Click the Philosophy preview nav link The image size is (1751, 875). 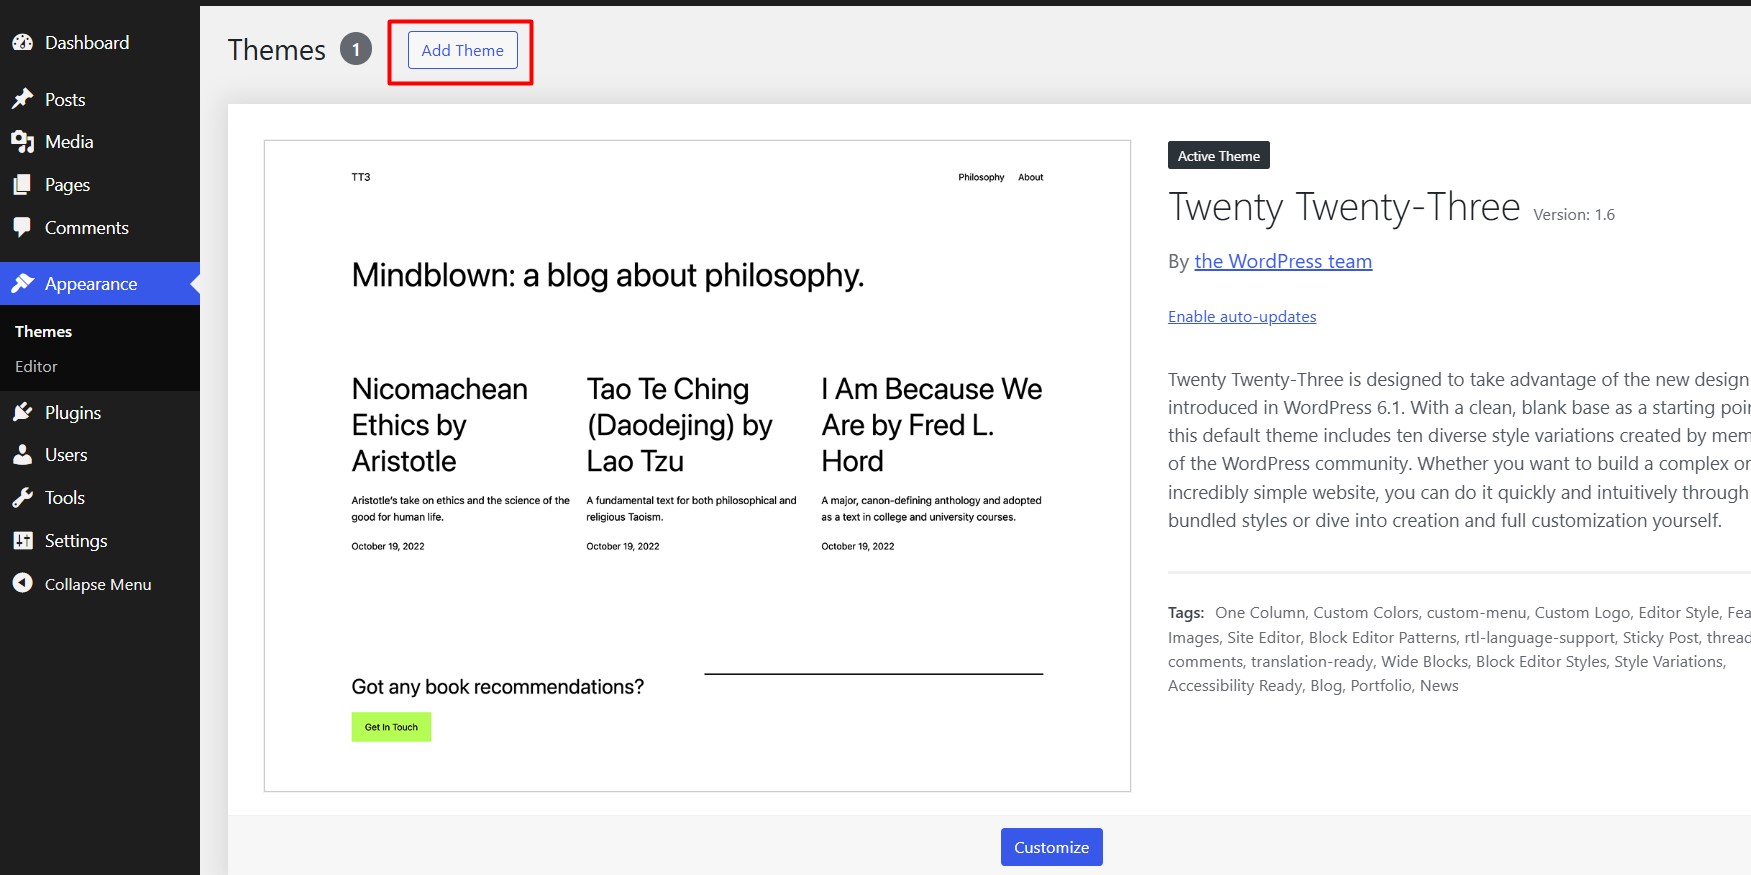(x=981, y=177)
